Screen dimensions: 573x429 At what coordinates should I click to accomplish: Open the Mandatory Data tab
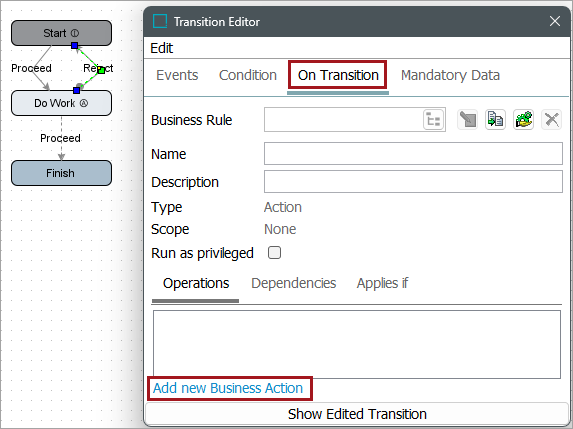point(450,75)
